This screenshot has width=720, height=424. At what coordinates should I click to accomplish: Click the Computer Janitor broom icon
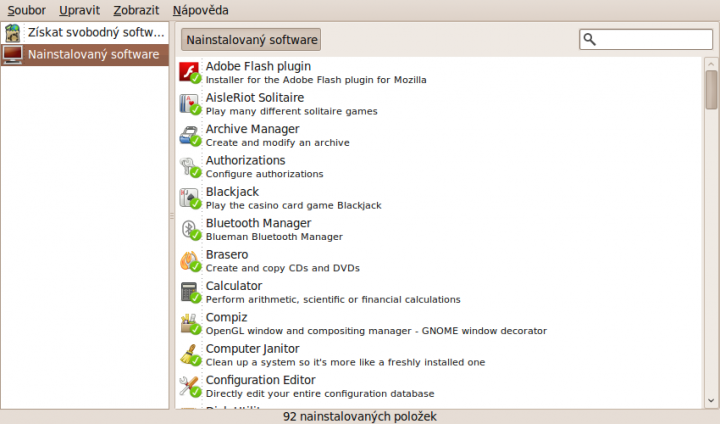tap(190, 355)
